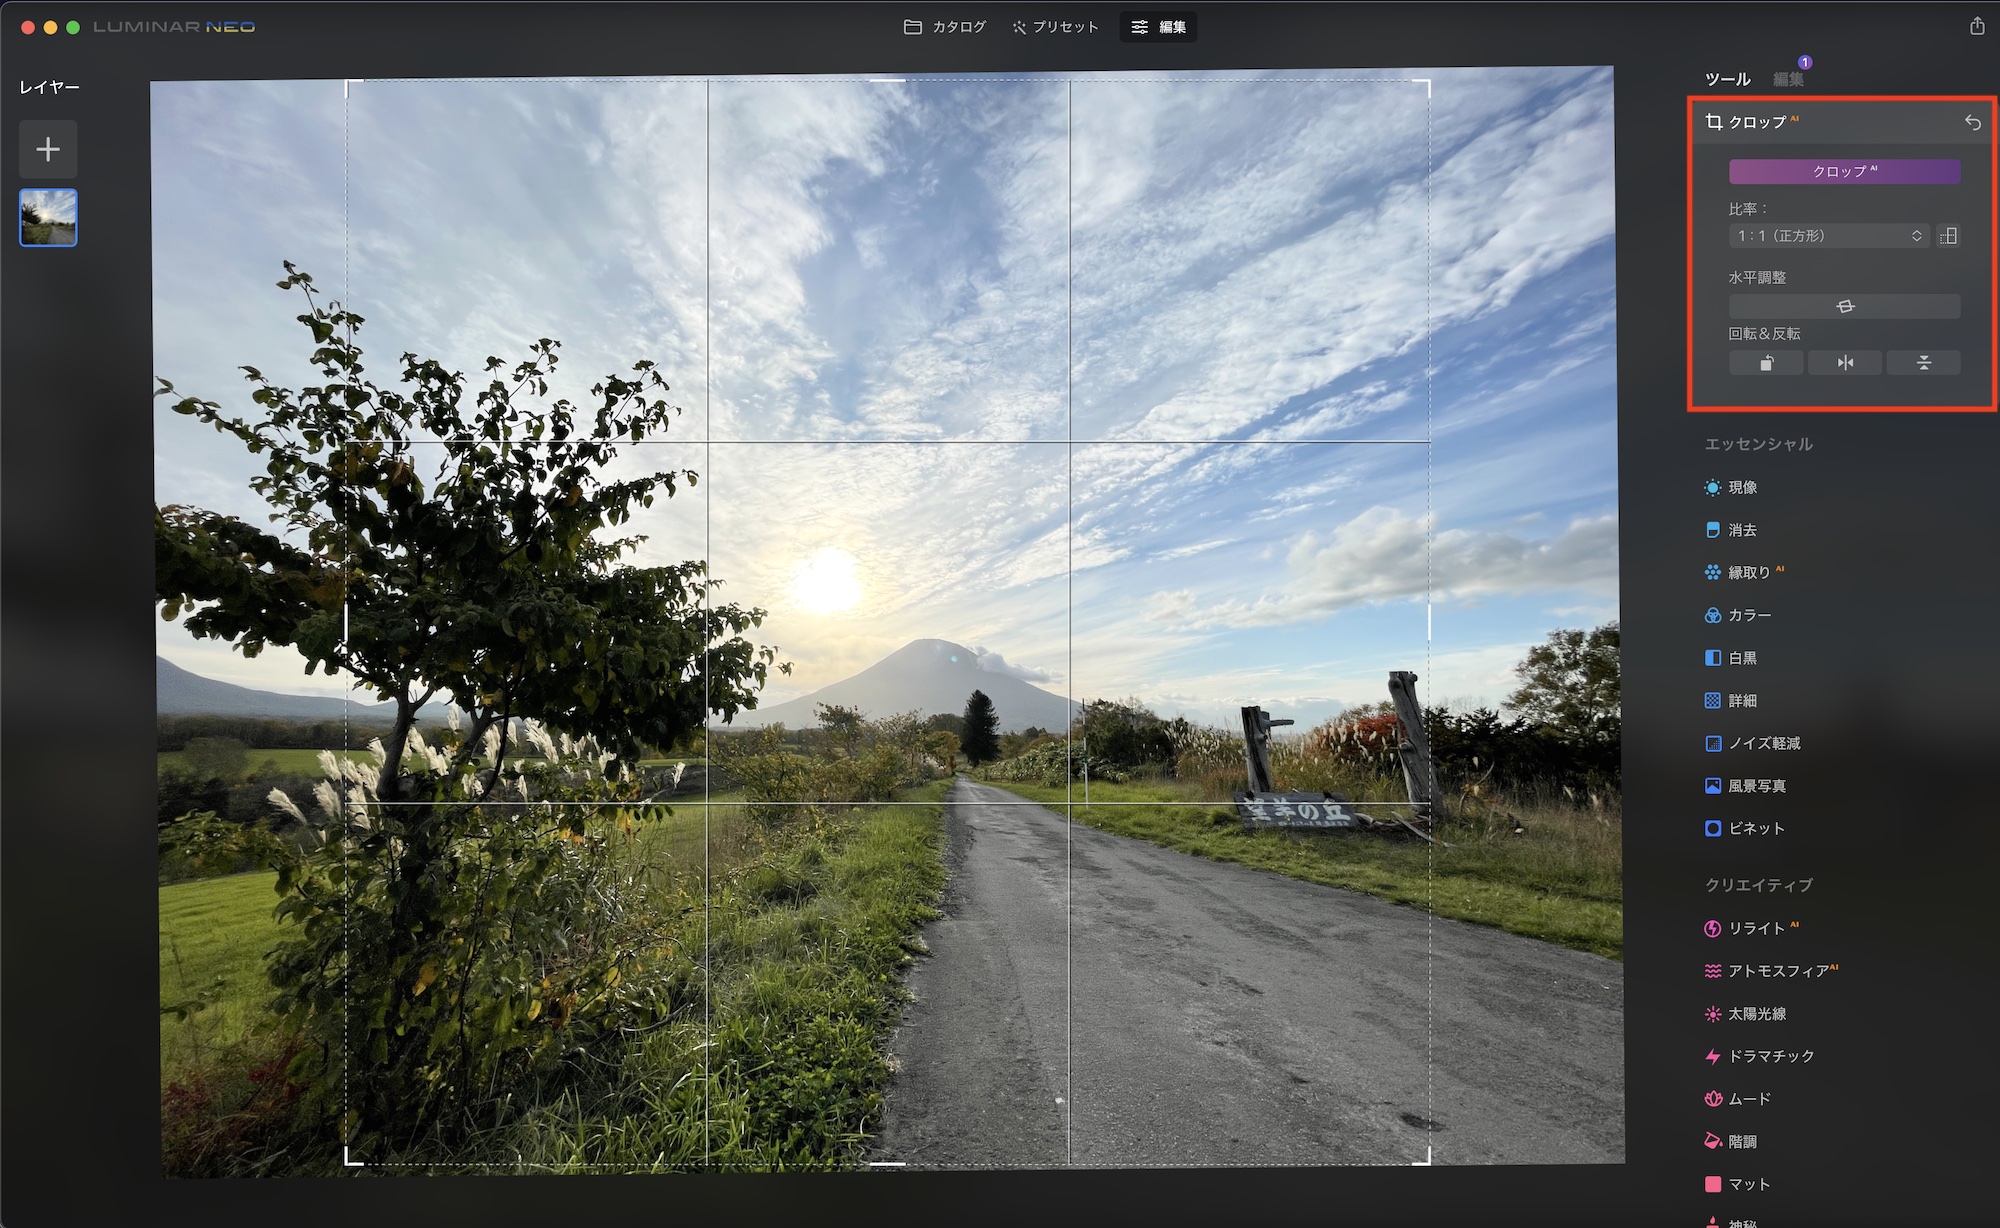This screenshot has height=1228, width=2000.
Task: Switch to the プリセット tab
Action: [1055, 27]
